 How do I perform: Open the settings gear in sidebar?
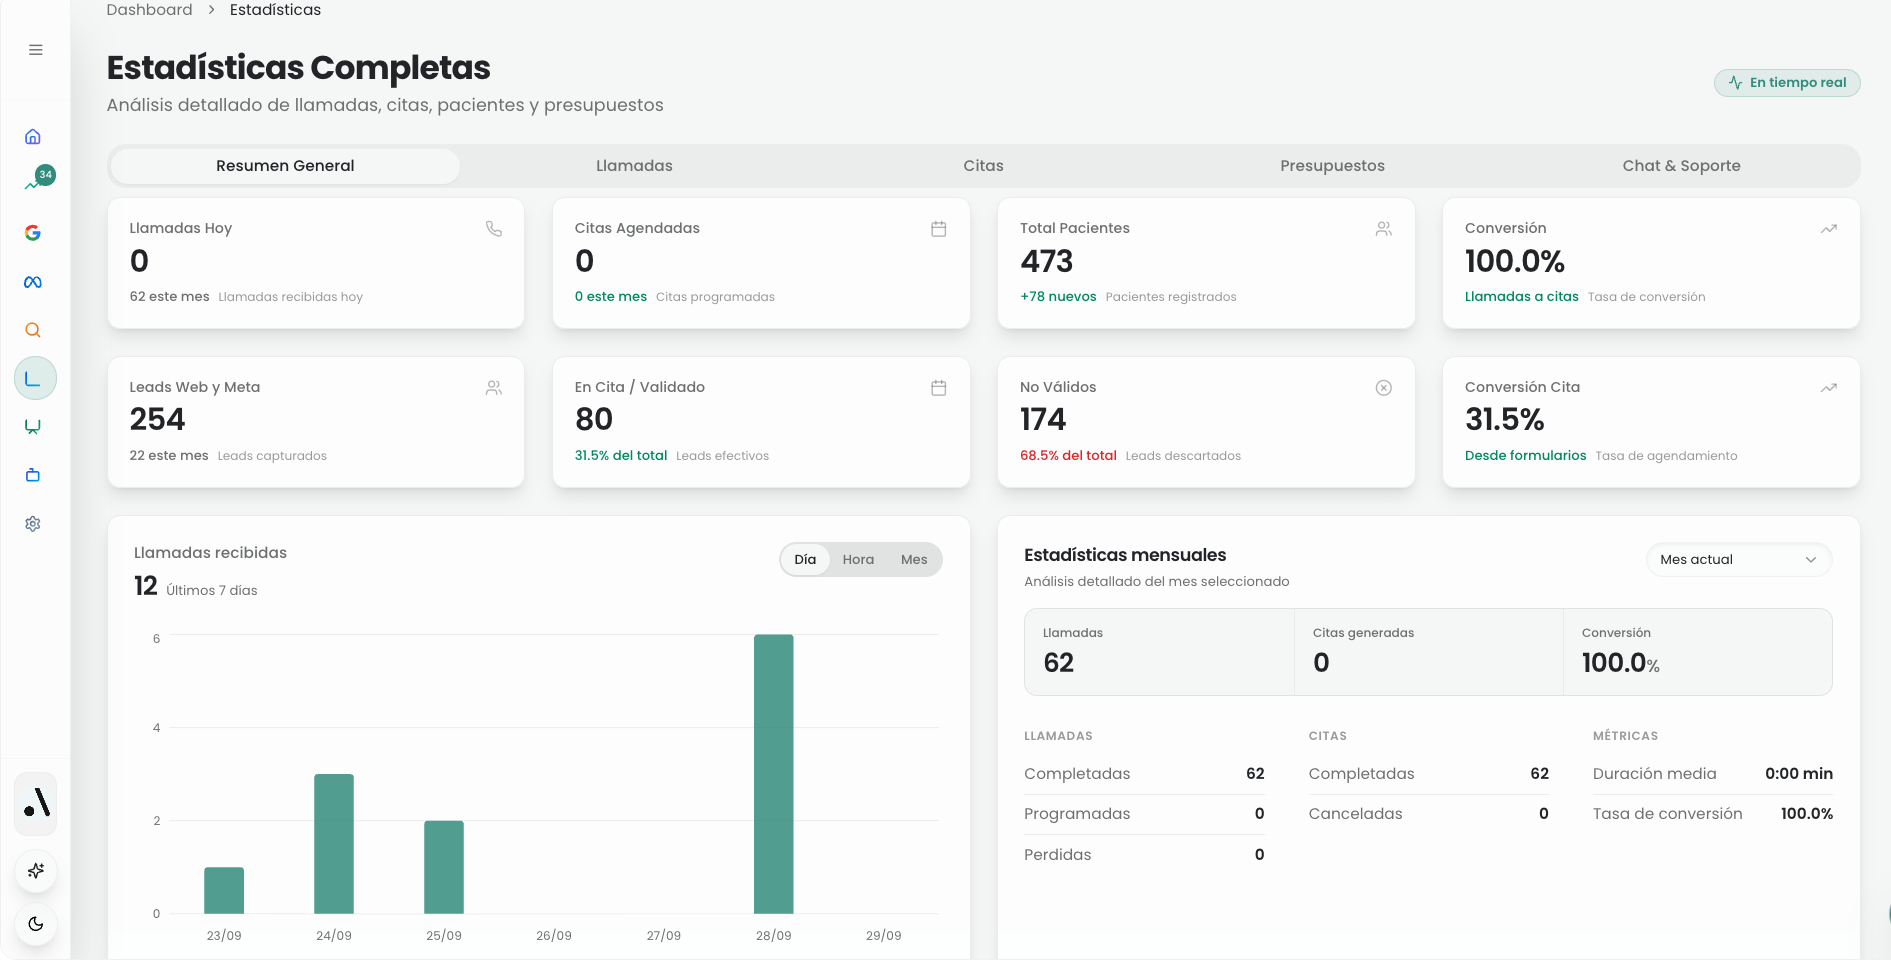33,524
